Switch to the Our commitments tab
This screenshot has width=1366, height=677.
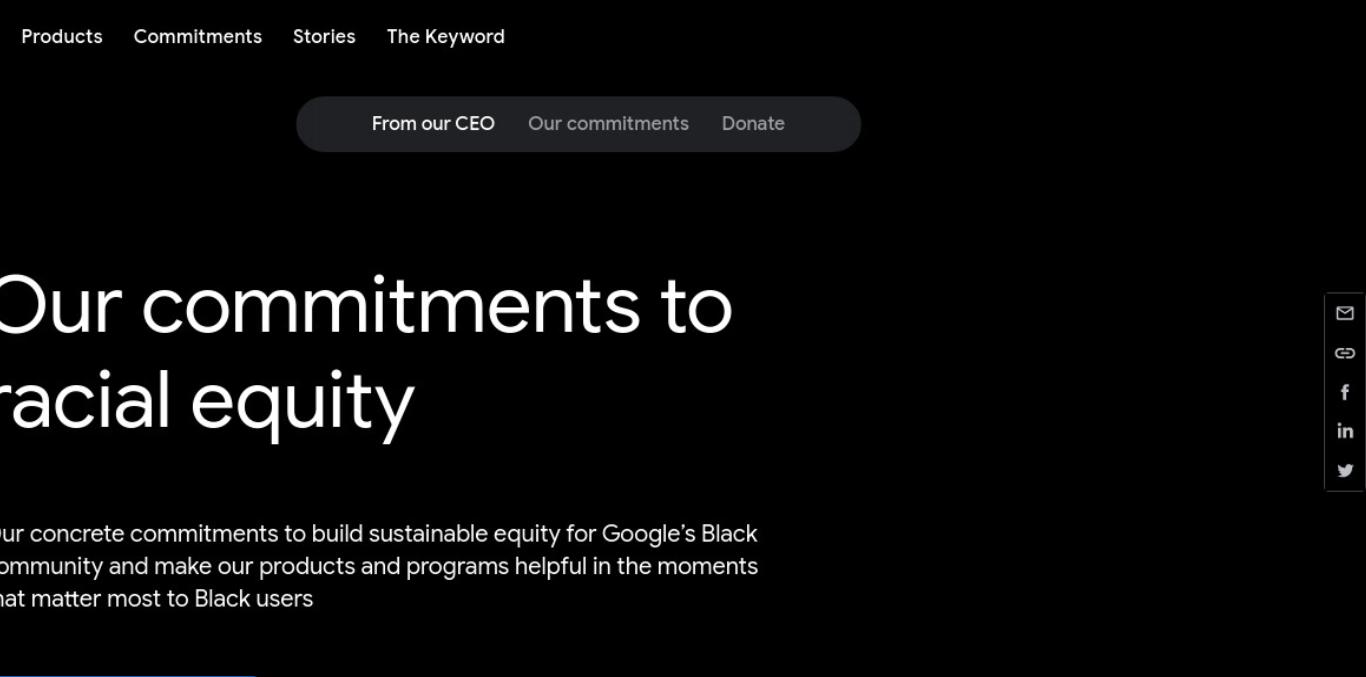pyautogui.click(x=608, y=124)
